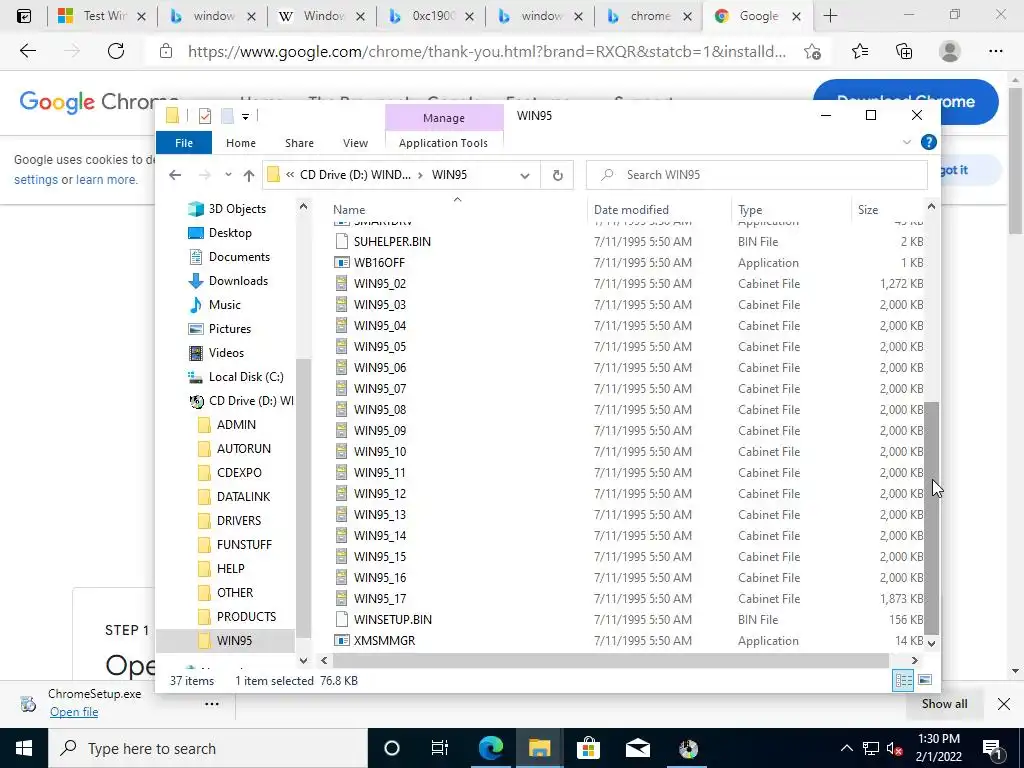Select the WINSETUP.BIN file
1024x768 pixels.
click(392, 620)
